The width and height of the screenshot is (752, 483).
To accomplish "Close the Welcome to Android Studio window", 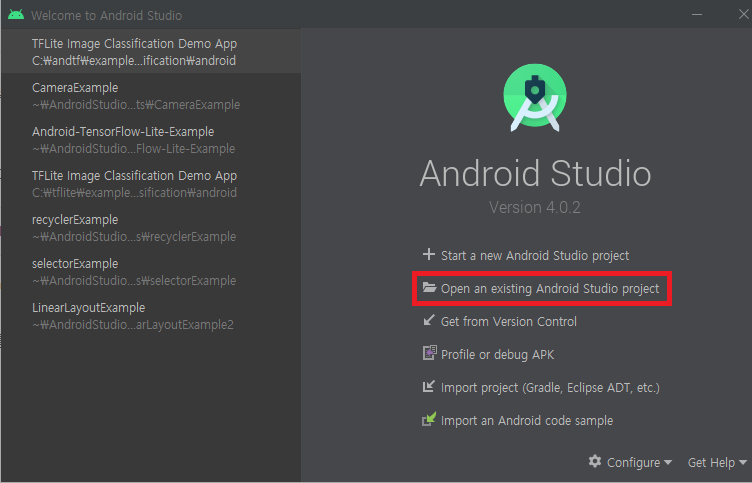I will click(743, 14).
